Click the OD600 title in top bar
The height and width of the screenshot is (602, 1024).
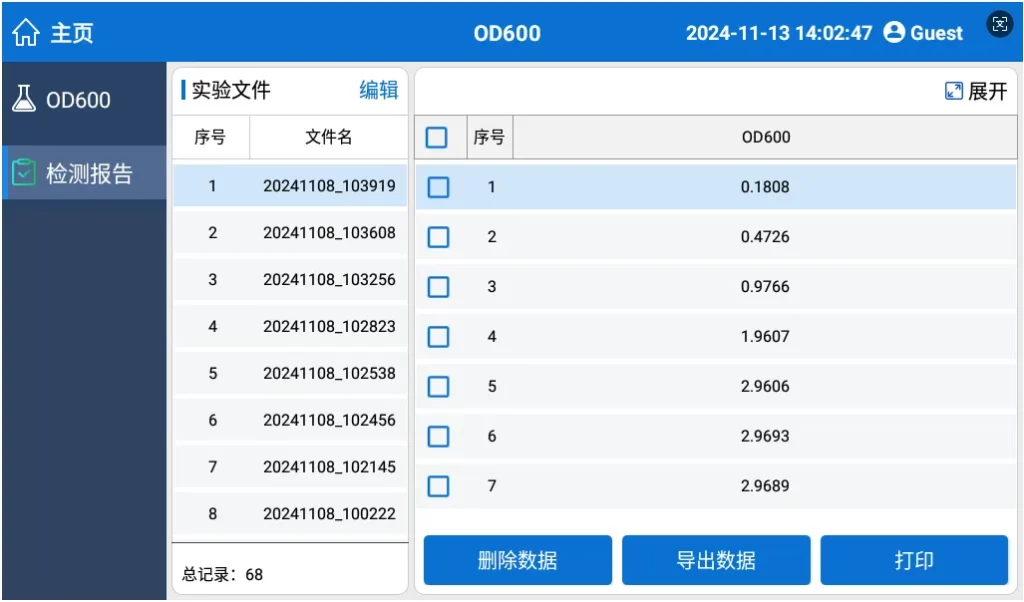click(x=507, y=33)
